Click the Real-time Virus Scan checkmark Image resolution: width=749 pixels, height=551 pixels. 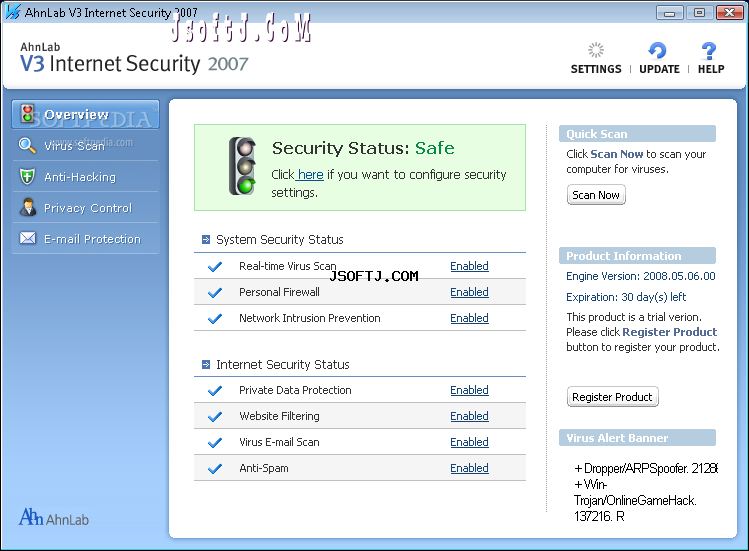click(215, 266)
